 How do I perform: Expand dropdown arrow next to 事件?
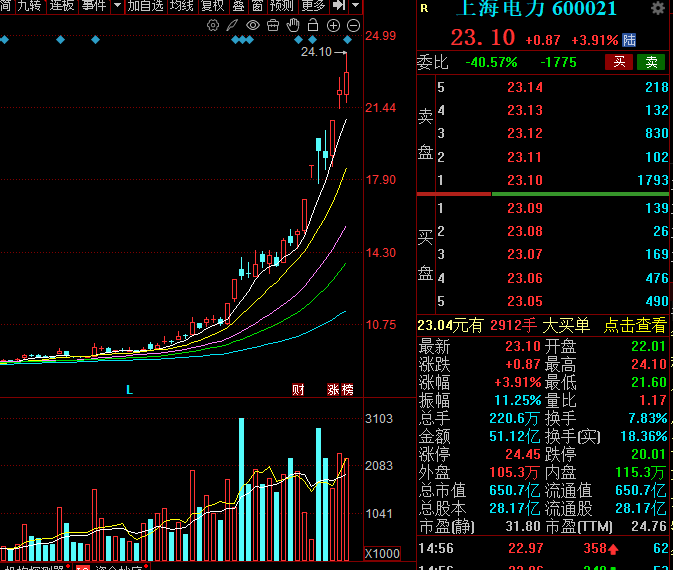click(x=117, y=6)
